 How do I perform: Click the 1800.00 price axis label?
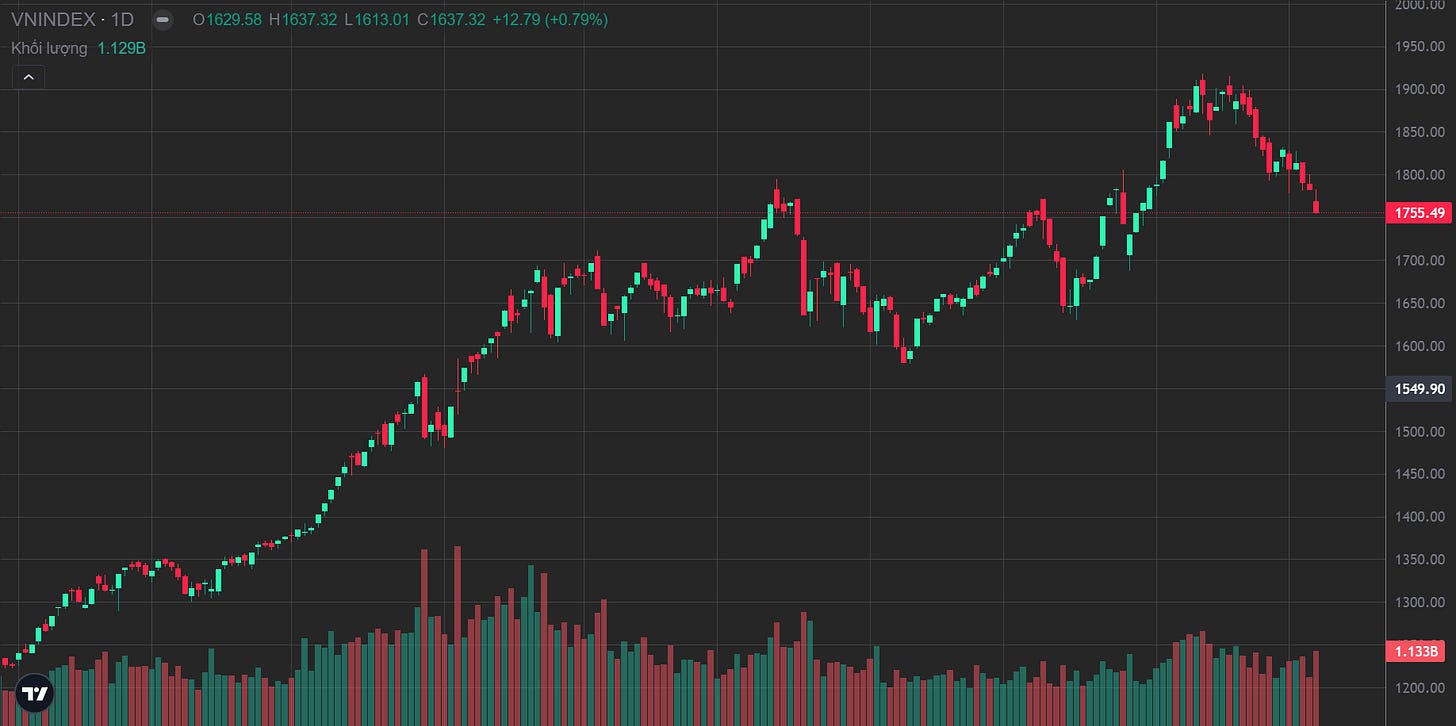pos(1422,175)
